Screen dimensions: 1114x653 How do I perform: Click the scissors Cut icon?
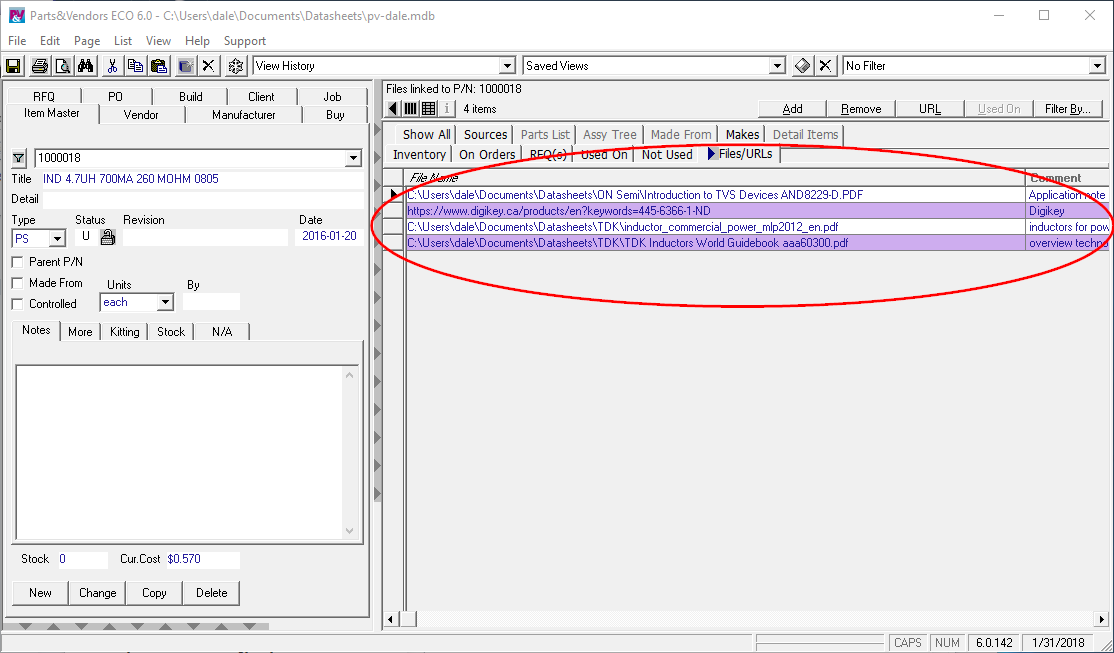pyautogui.click(x=112, y=66)
